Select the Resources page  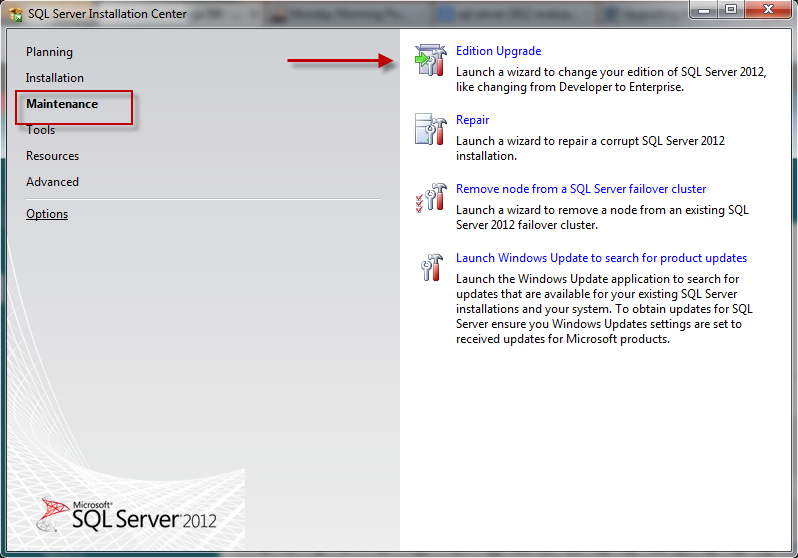click(52, 156)
